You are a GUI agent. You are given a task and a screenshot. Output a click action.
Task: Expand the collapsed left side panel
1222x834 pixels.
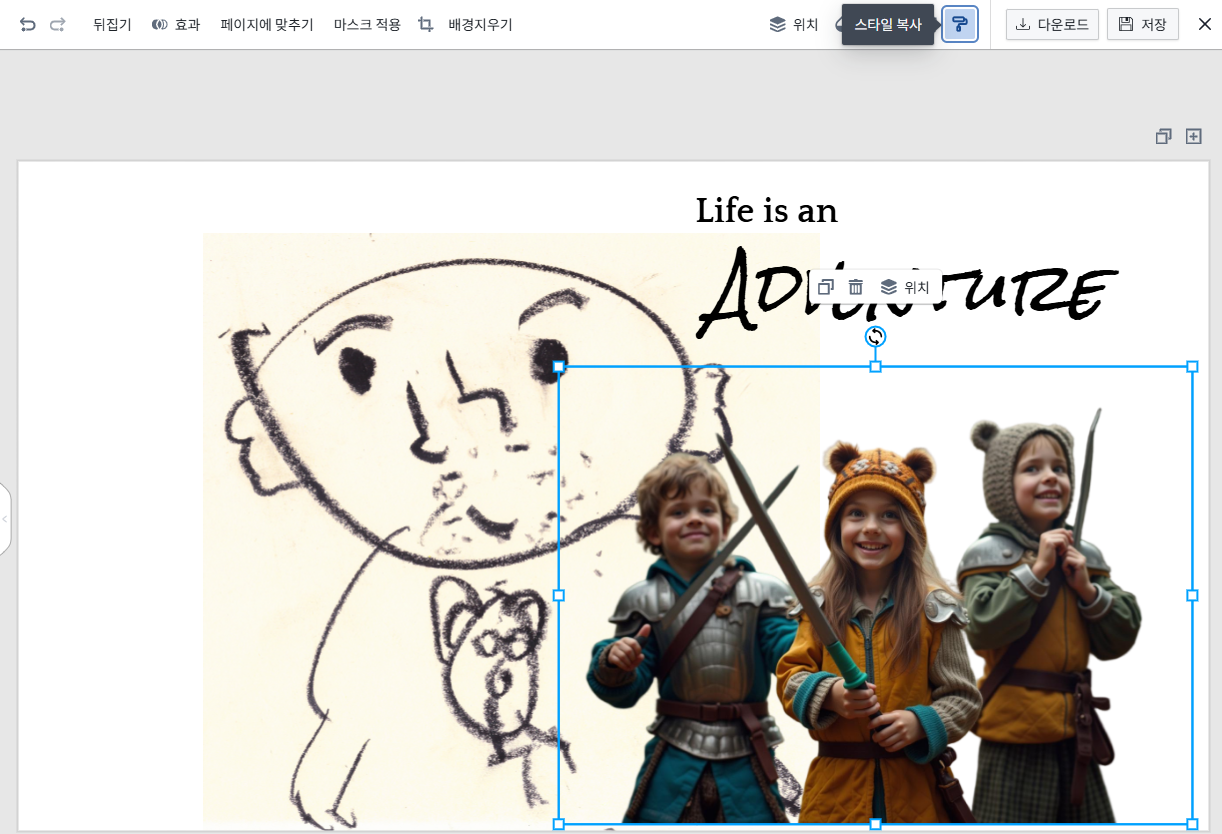click(5, 519)
